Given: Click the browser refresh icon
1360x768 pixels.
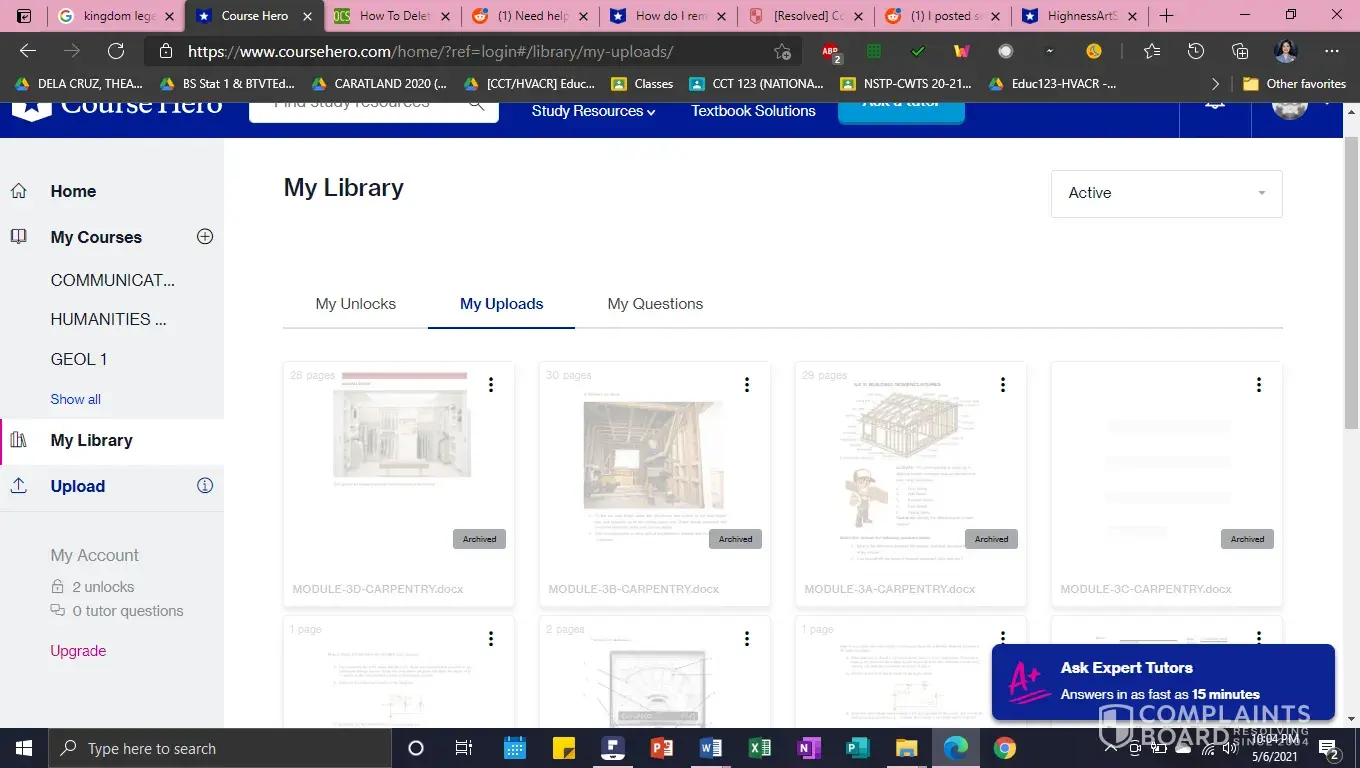Looking at the screenshot, I should pyautogui.click(x=116, y=52).
